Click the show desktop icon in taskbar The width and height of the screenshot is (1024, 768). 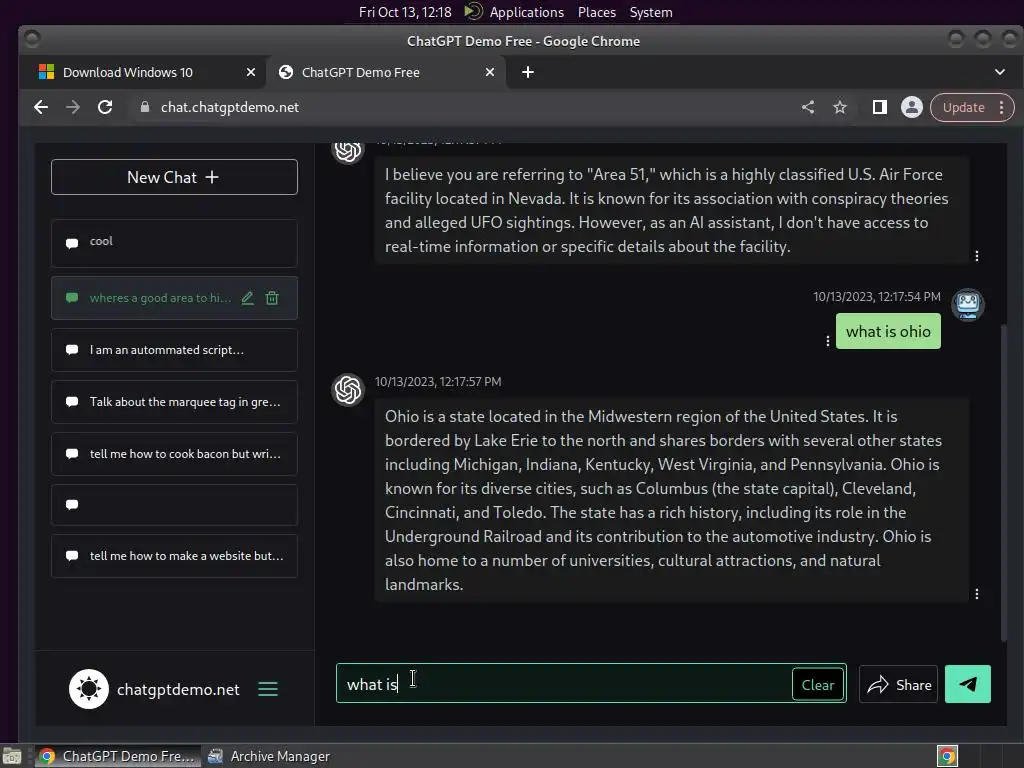pos(12,756)
